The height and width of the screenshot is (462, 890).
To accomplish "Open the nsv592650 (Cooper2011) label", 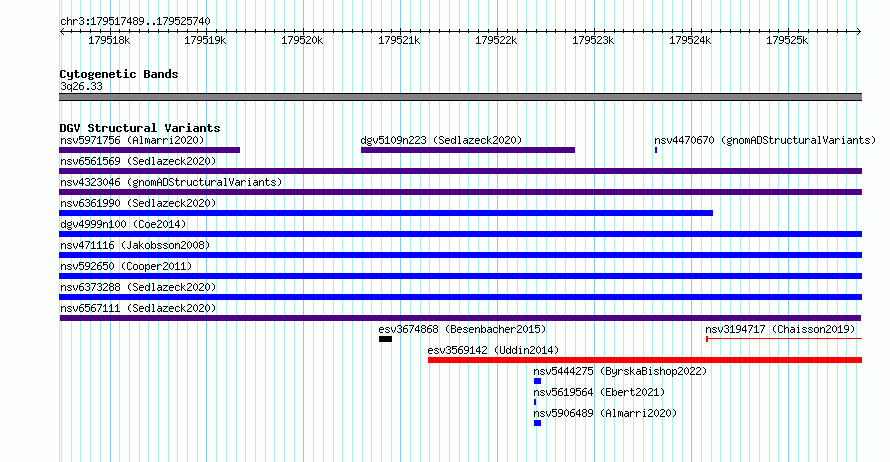I will tap(126, 266).
